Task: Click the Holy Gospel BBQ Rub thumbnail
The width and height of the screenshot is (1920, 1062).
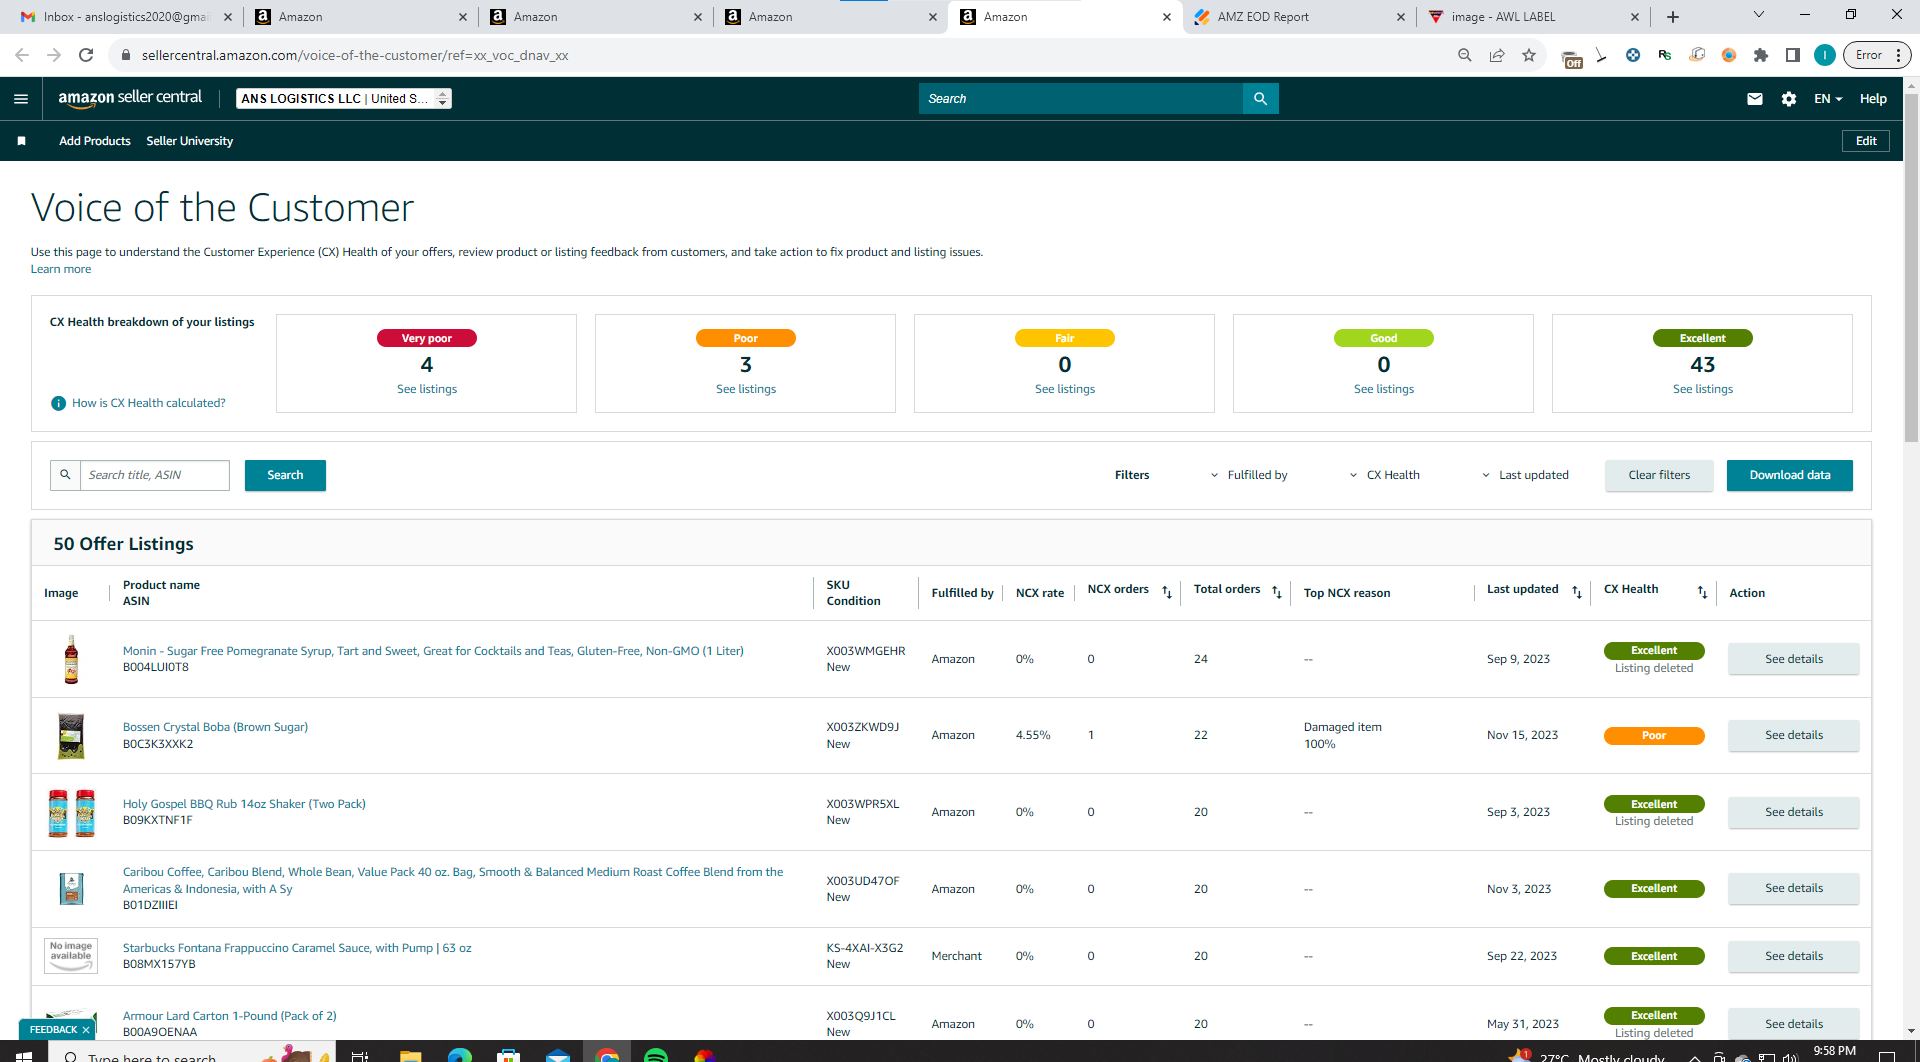Action: pos(71,812)
